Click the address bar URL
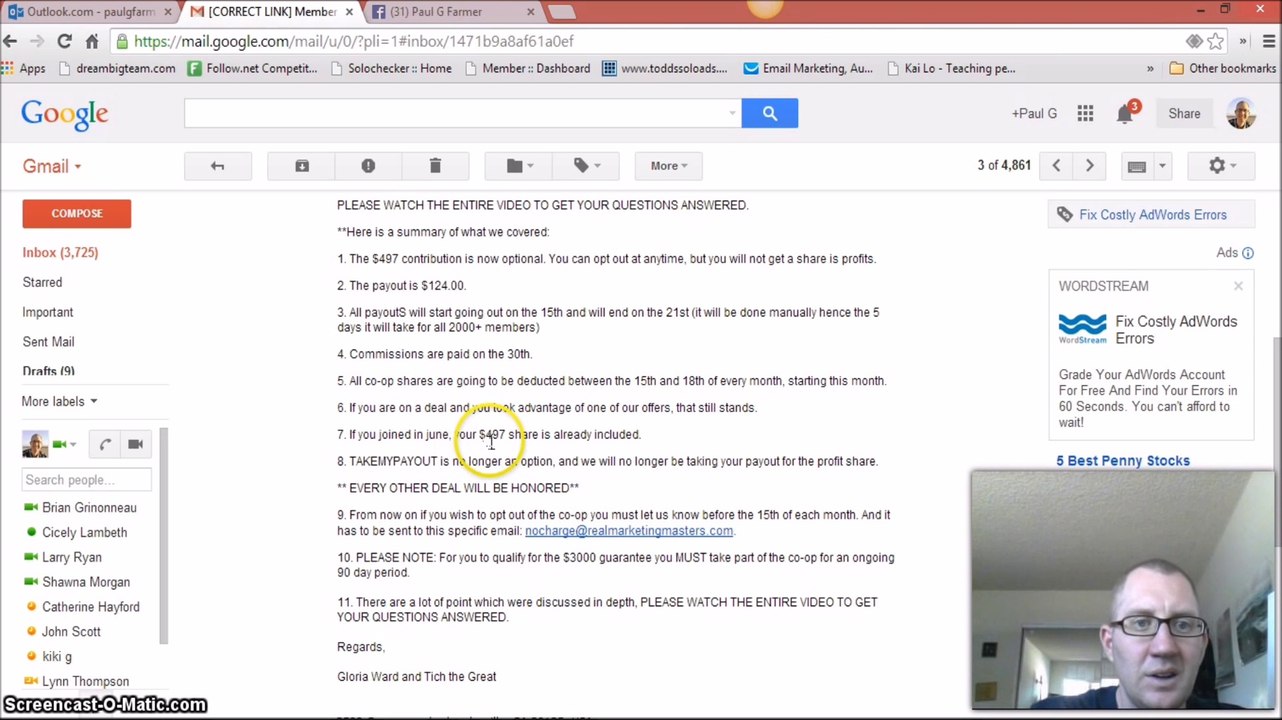The image size is (1282, 720). pyautogui.click(x=354, y=41)
